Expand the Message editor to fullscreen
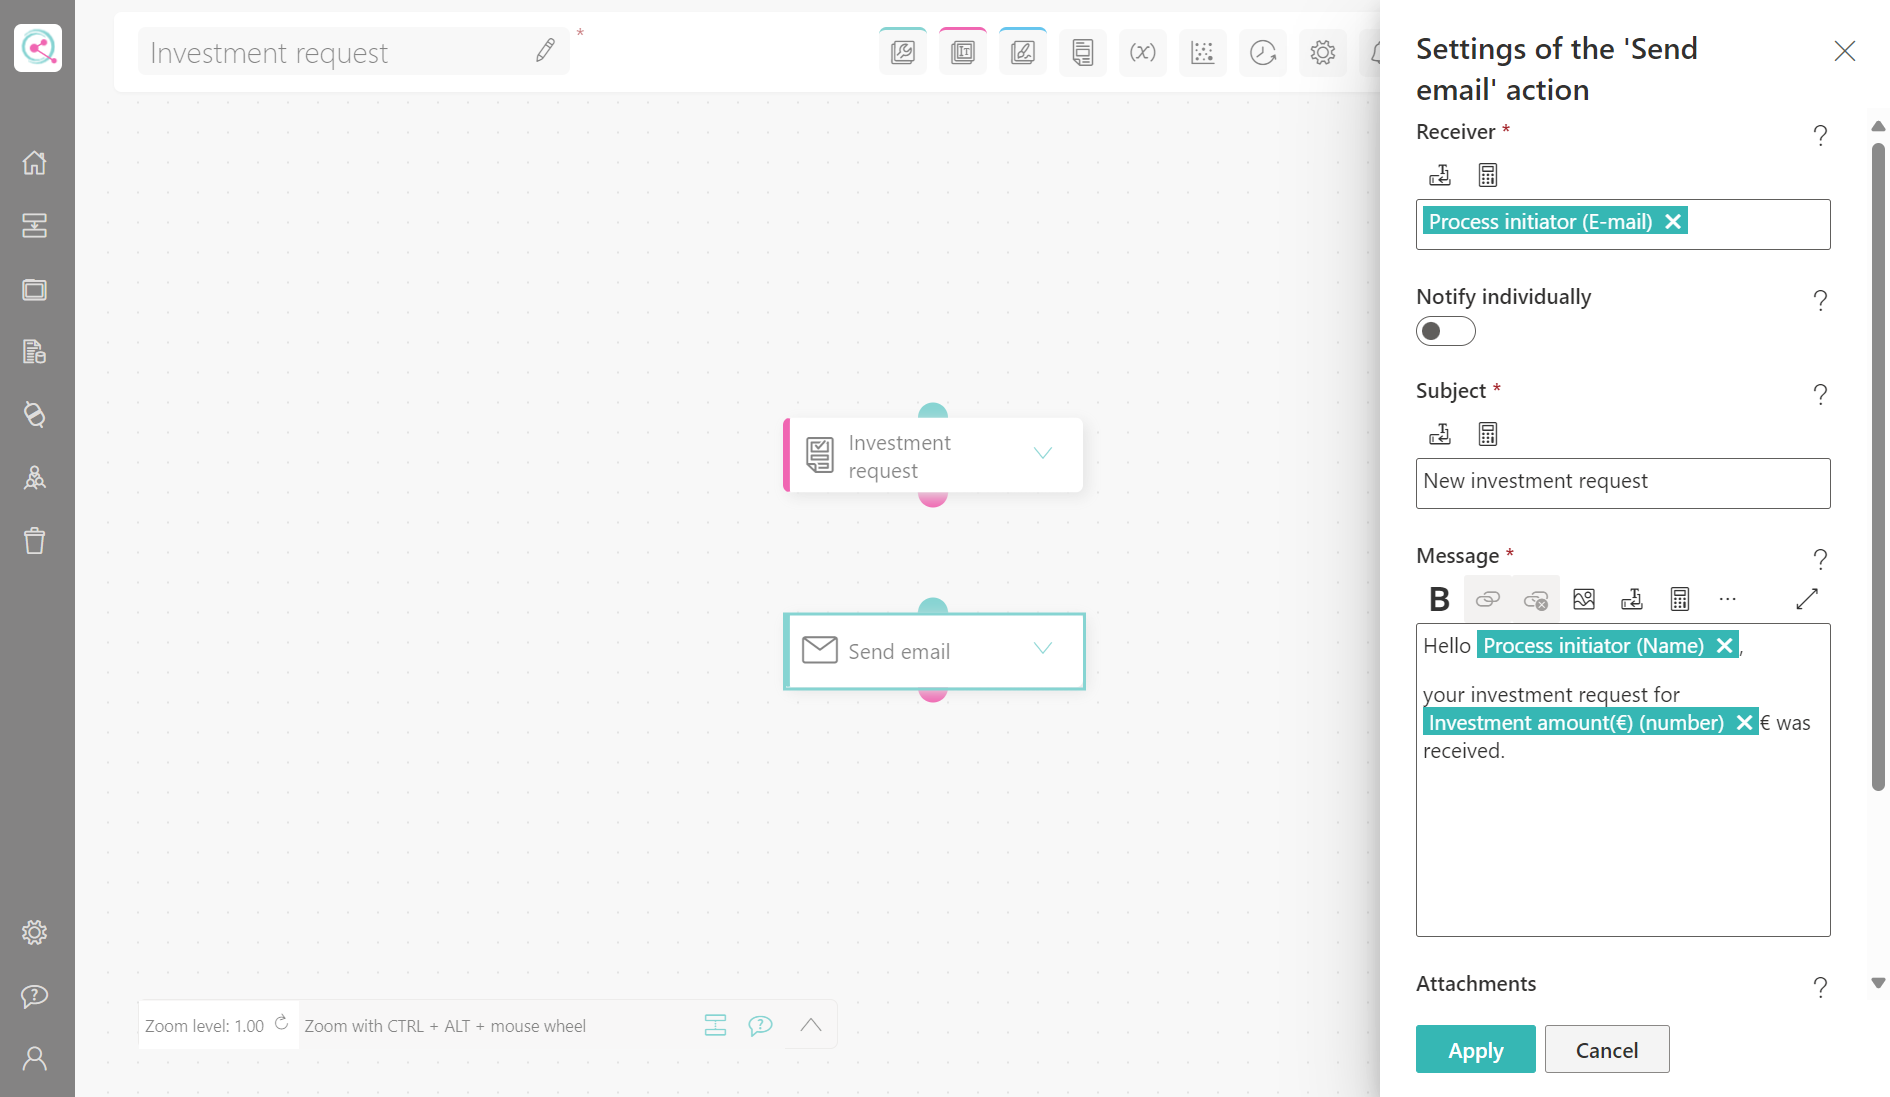Viewport: 1890px width, 1097px height. [1807, 599]
